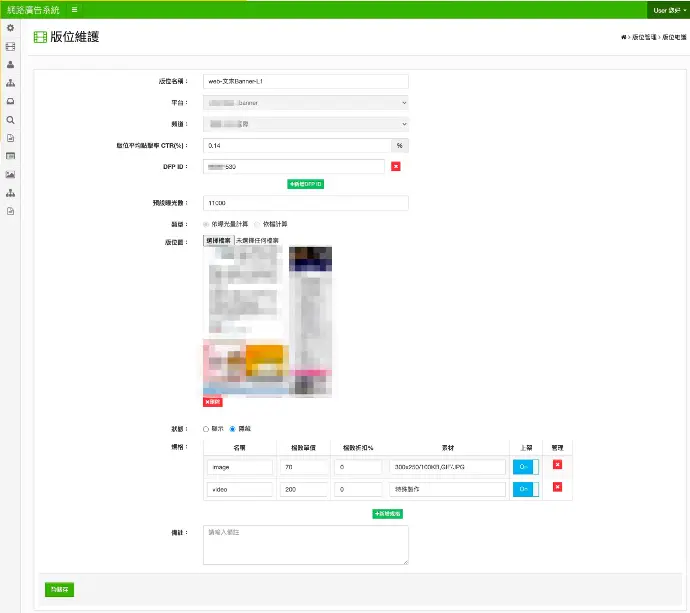Screen dimensions: 690x613
Task: Click the magnifier search icon in sidebar
Action: [x=10, y=120]
